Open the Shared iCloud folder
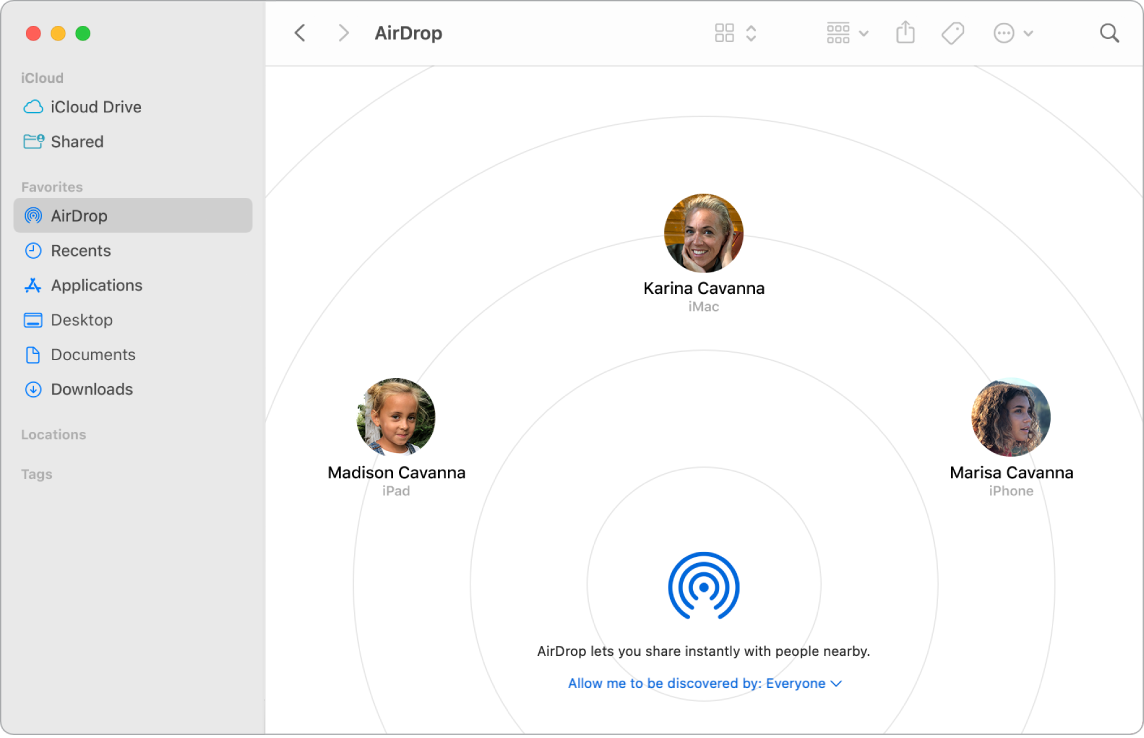 (76, 141)
